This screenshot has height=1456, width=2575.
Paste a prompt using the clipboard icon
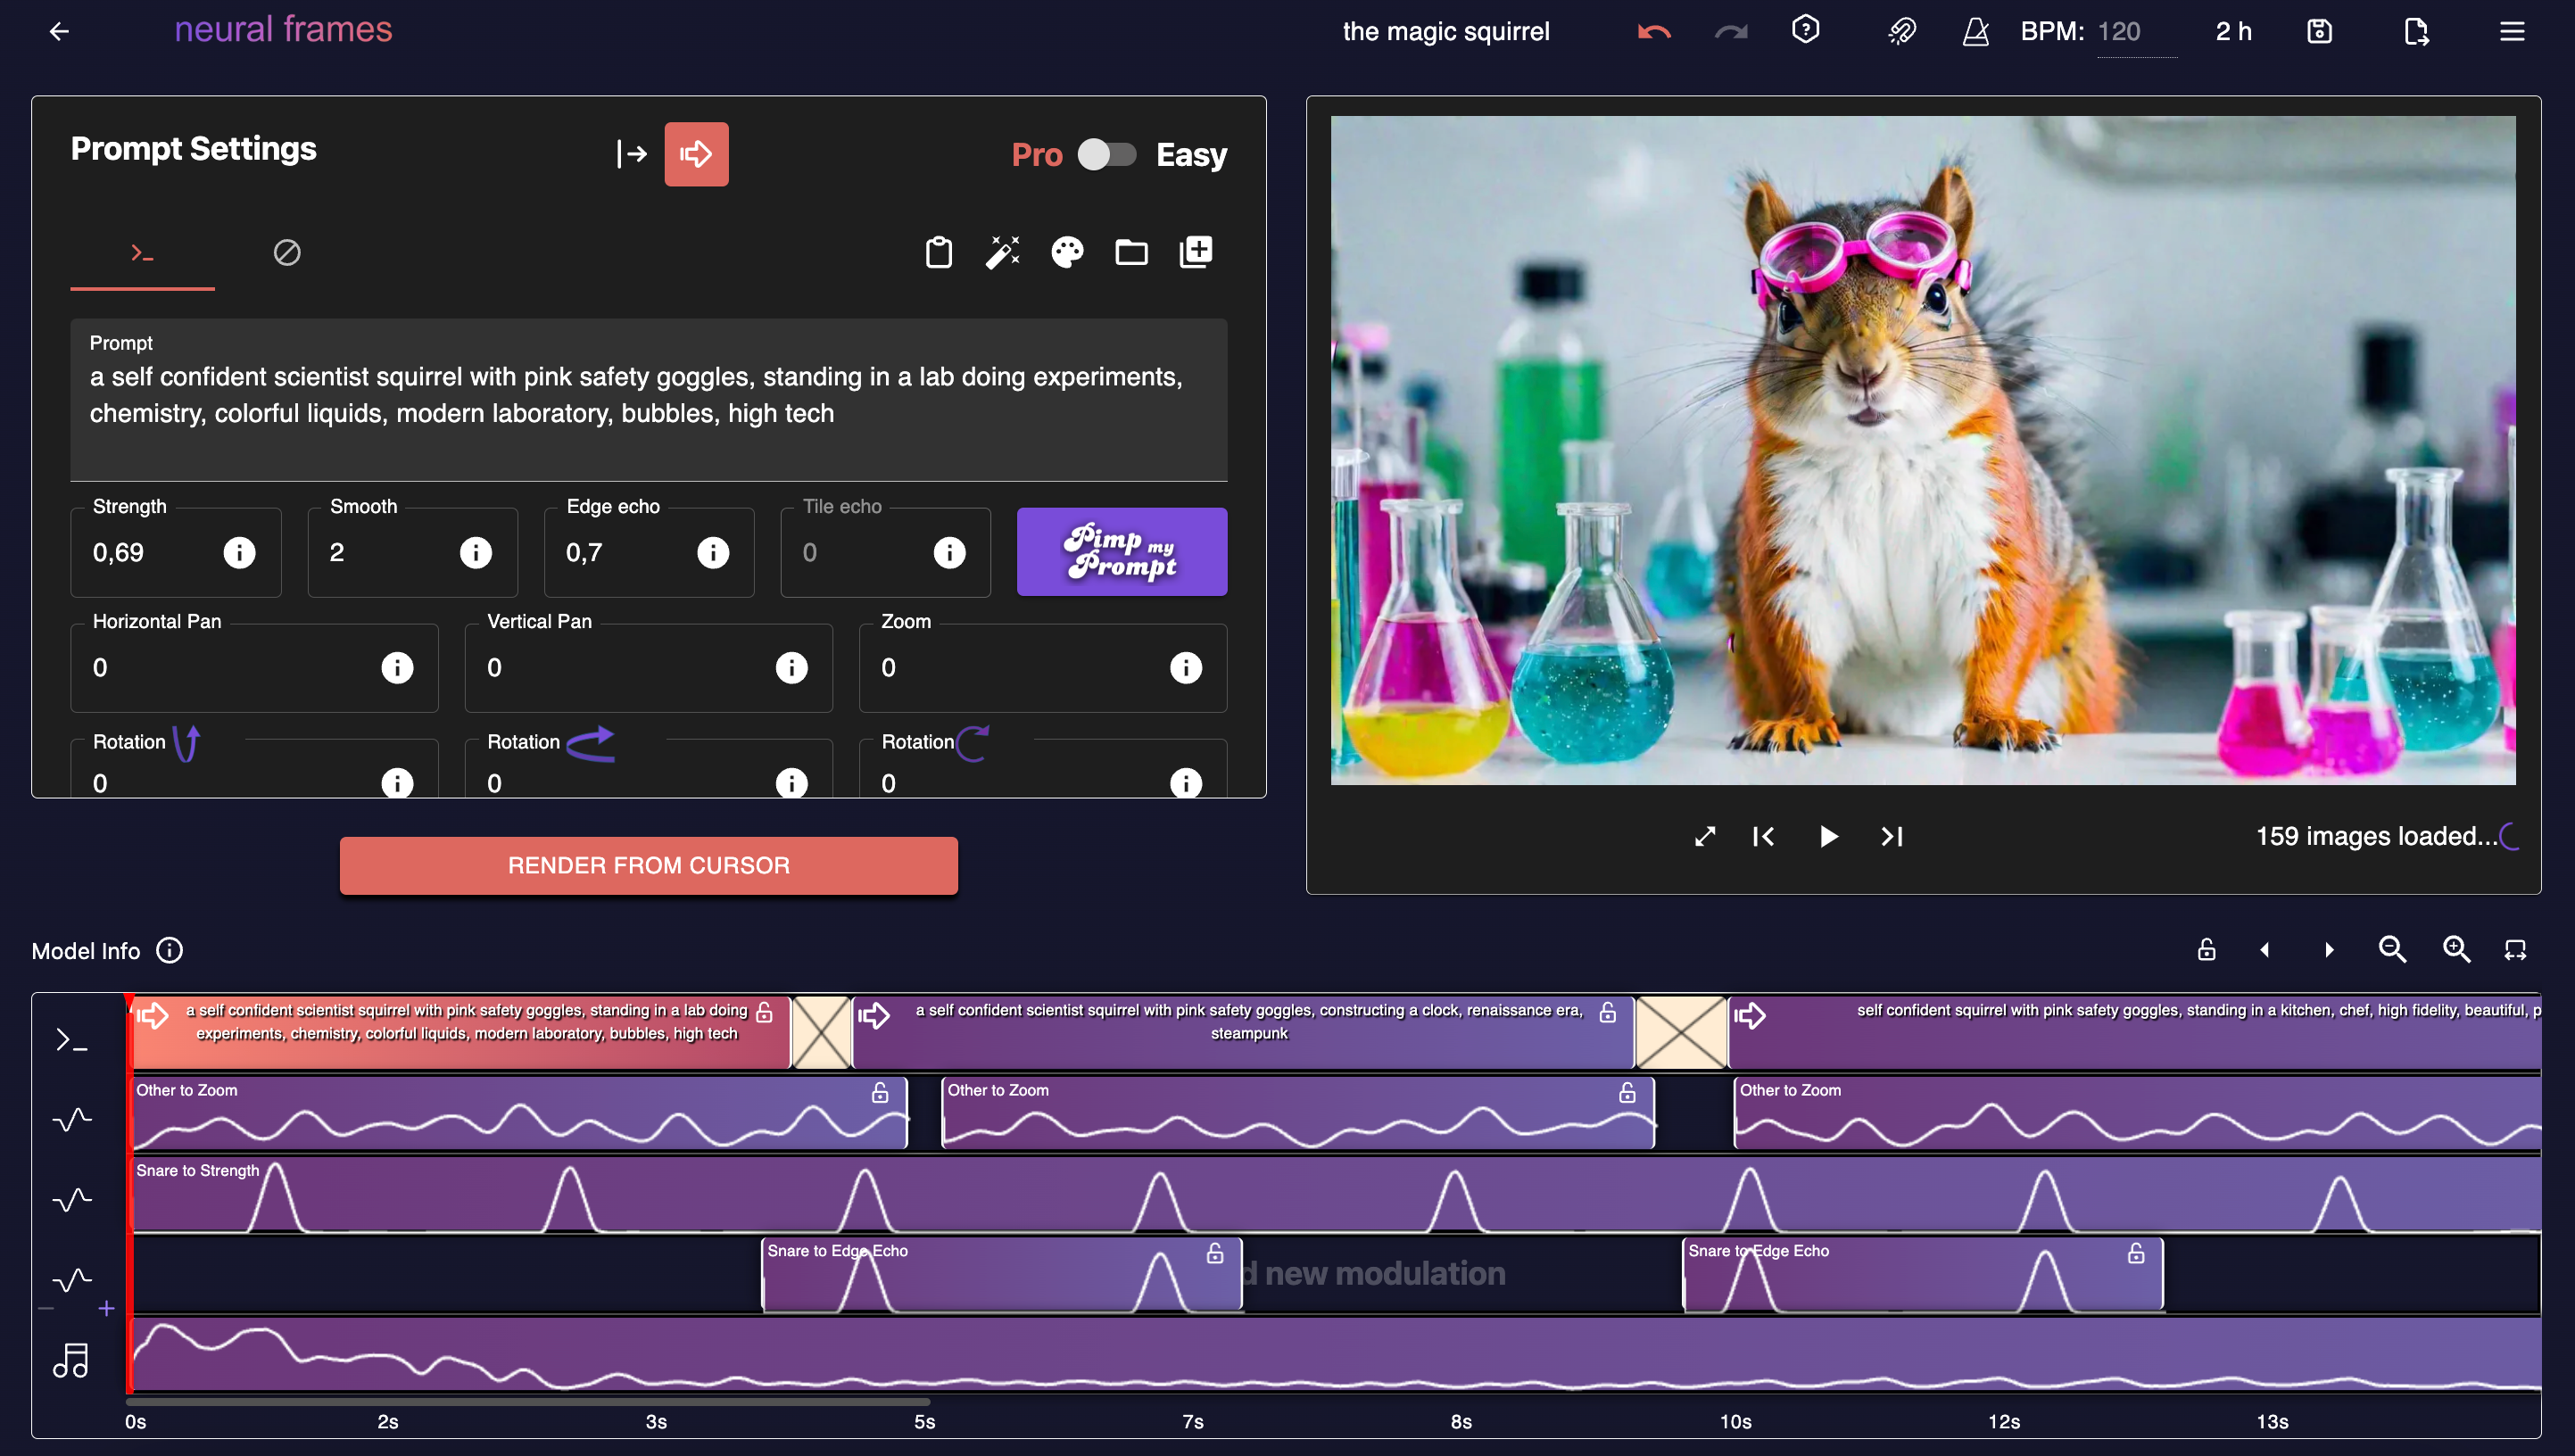[x=937, y=252]
